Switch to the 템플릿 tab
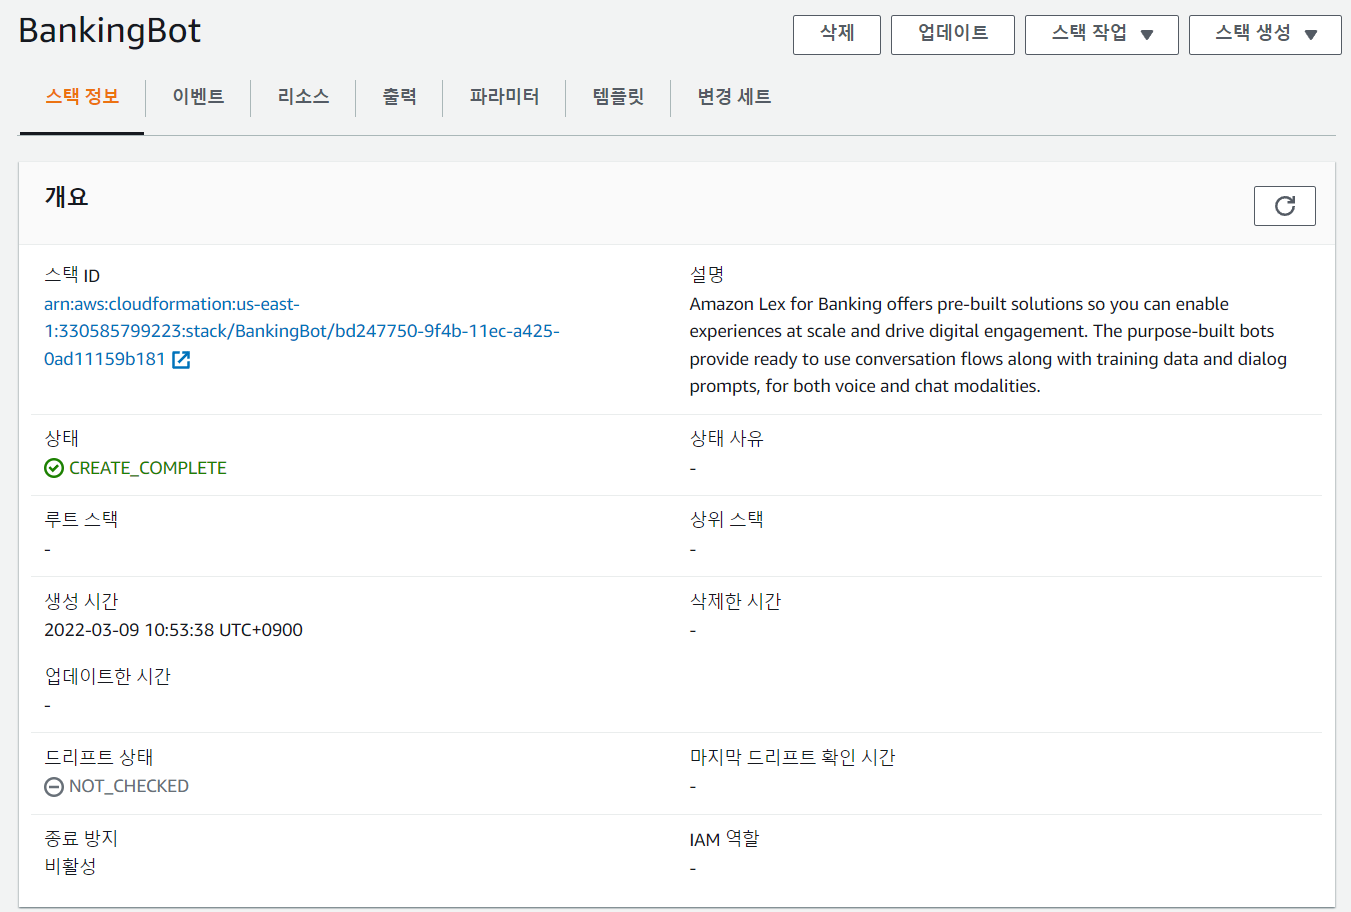The height and width of the screenshot is (912, 1351). 618,97
